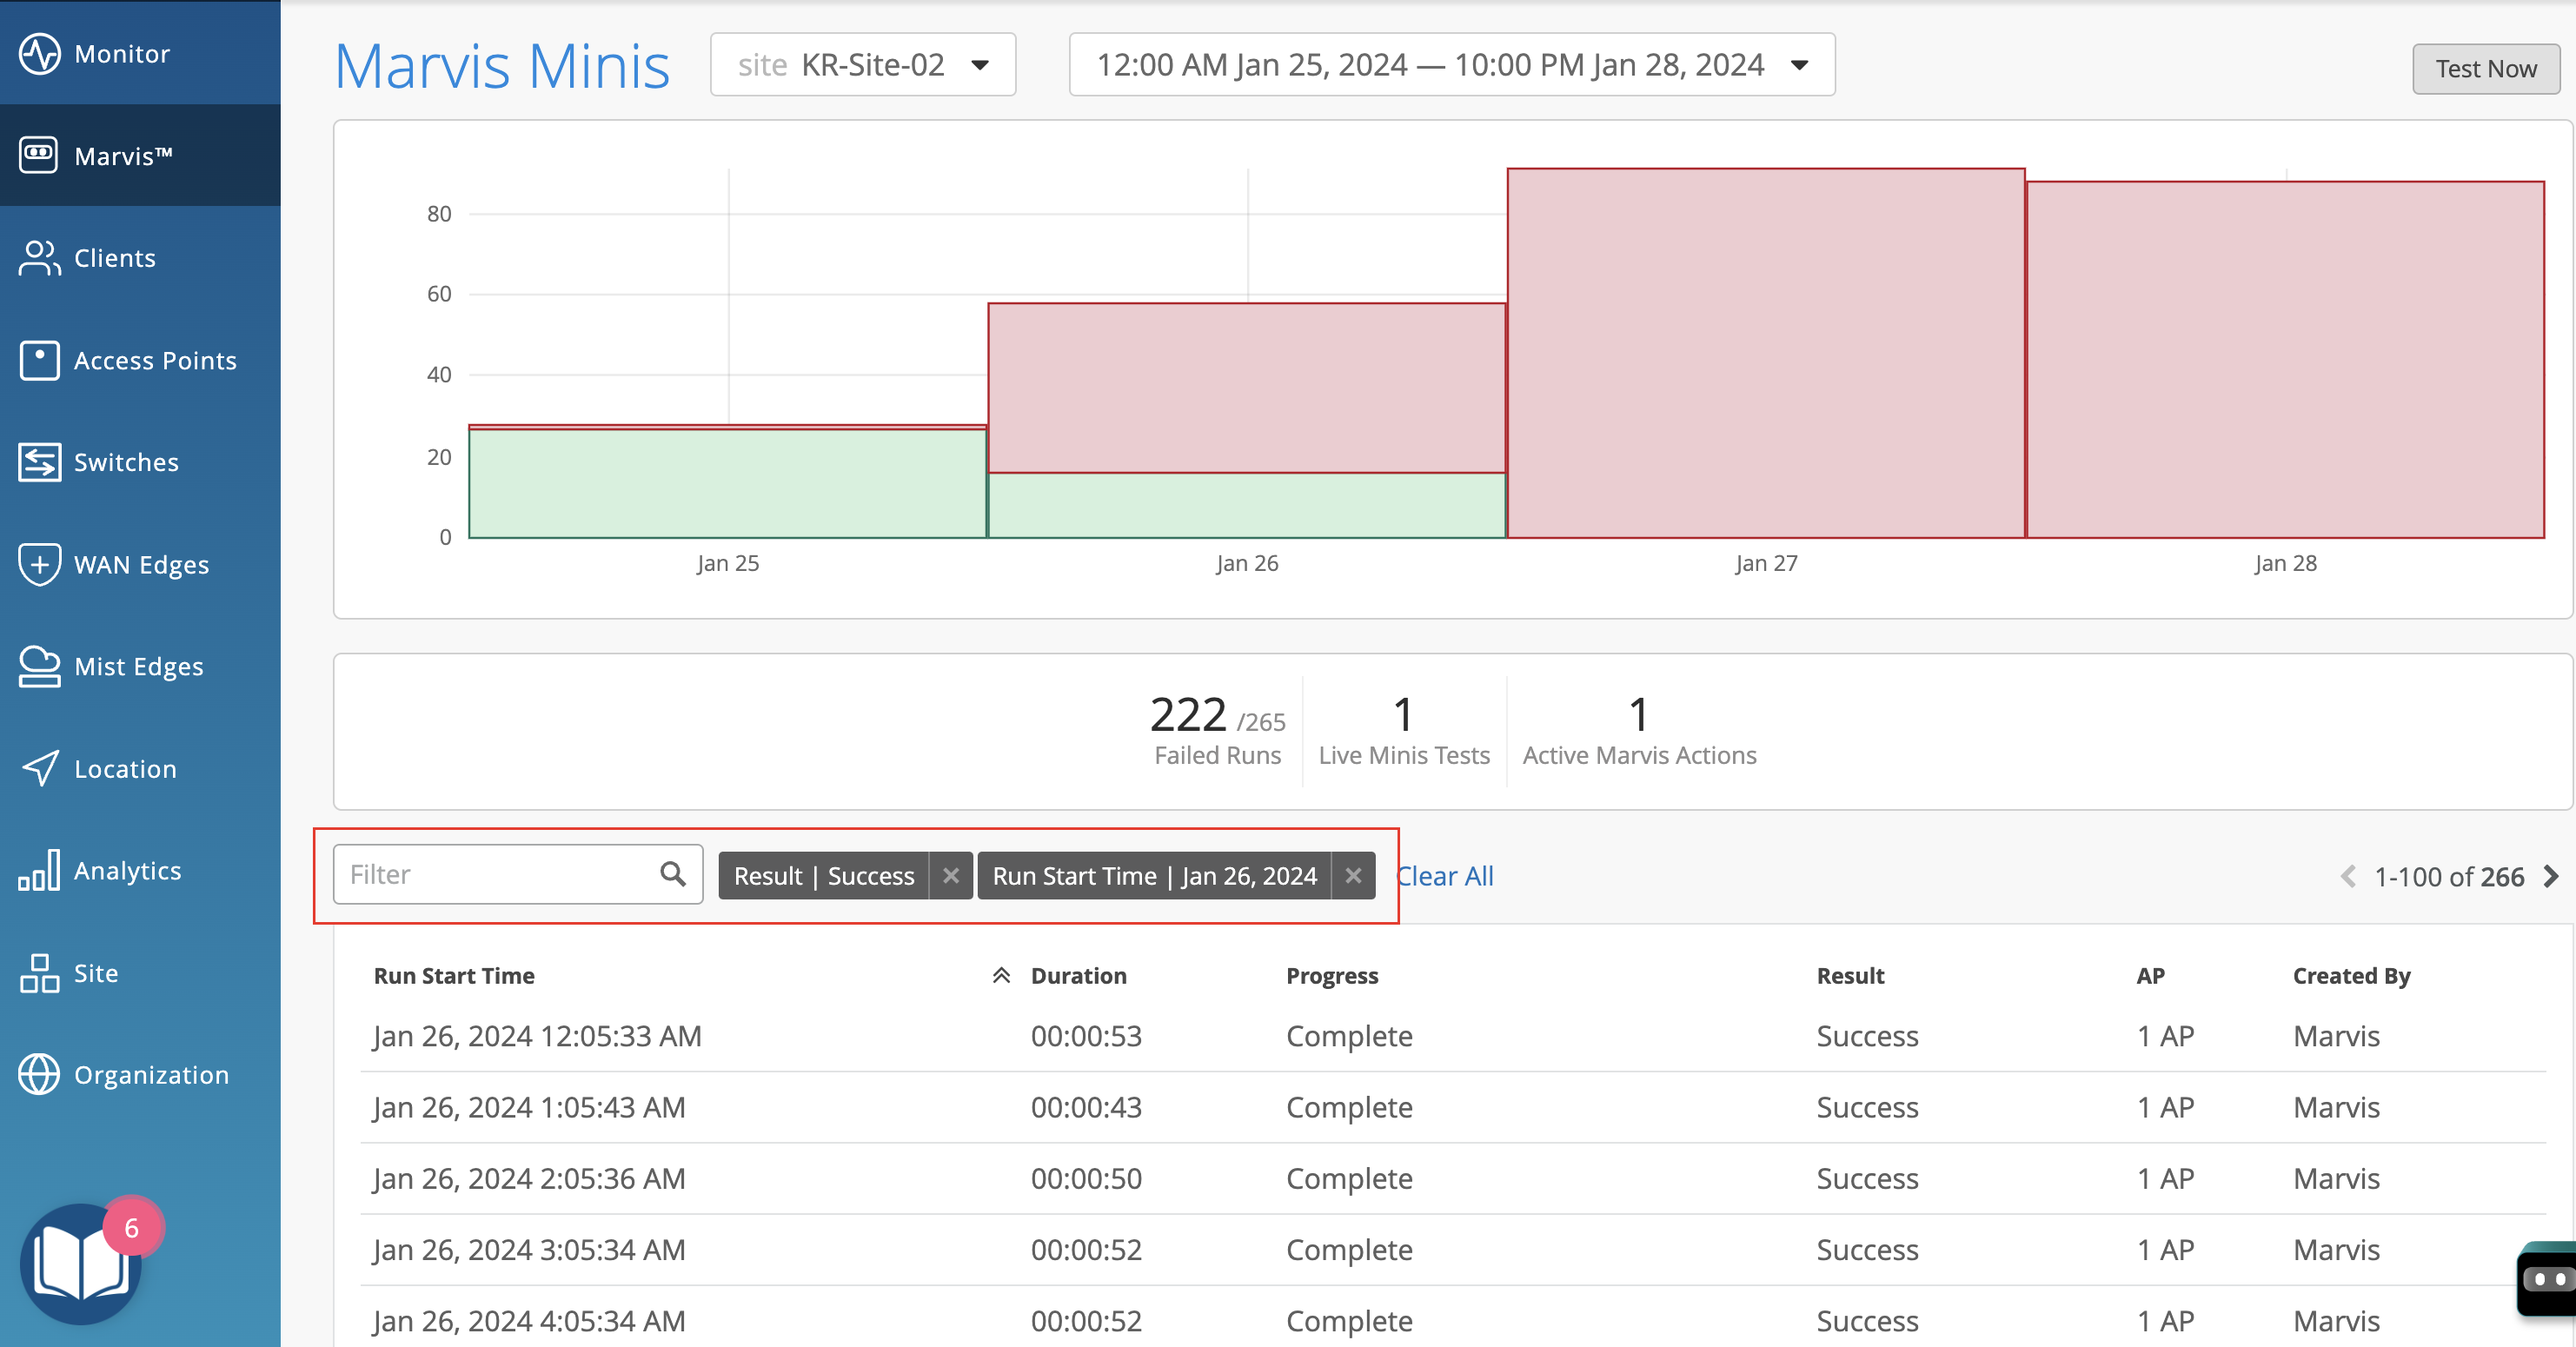
Task: Click the Organization globe icon
Action: (39, 1074)
